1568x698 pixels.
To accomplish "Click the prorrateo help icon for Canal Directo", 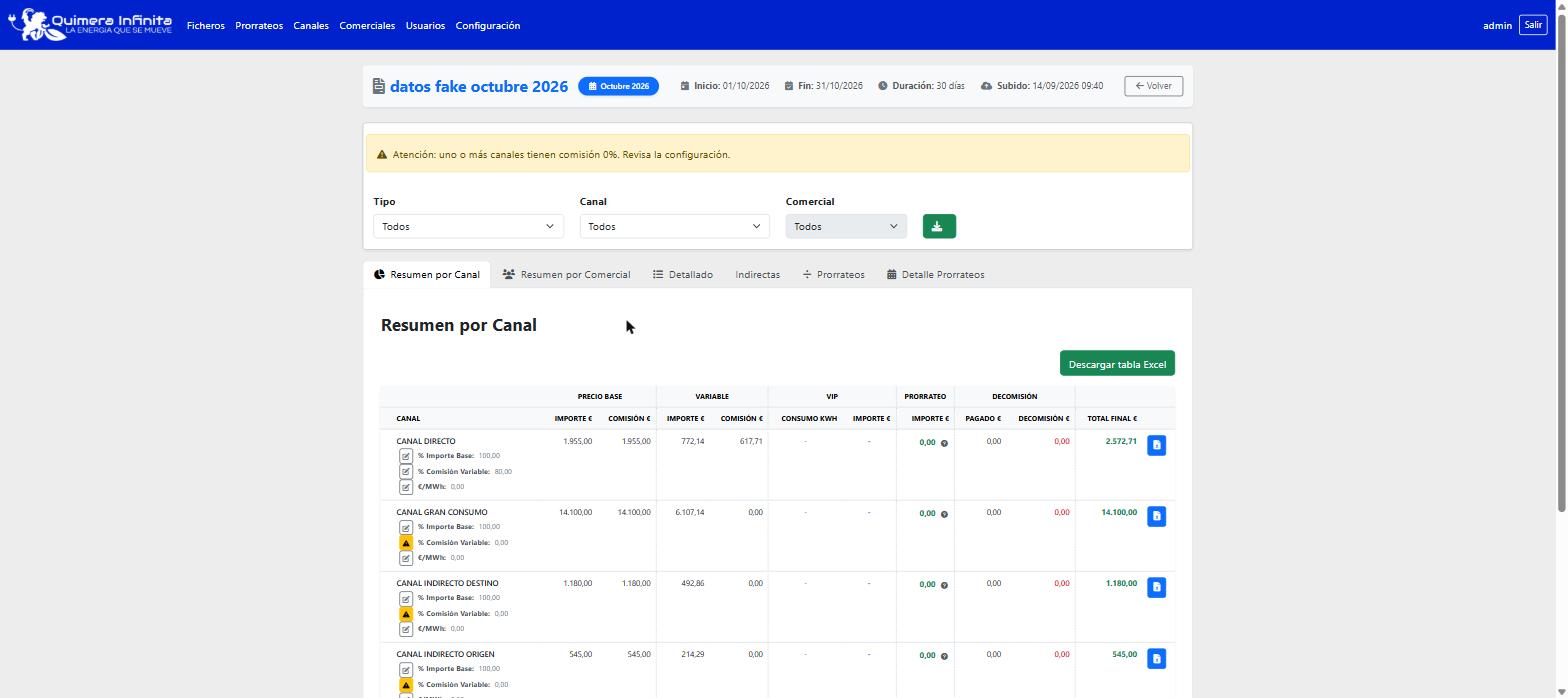I will coord(944,443).
